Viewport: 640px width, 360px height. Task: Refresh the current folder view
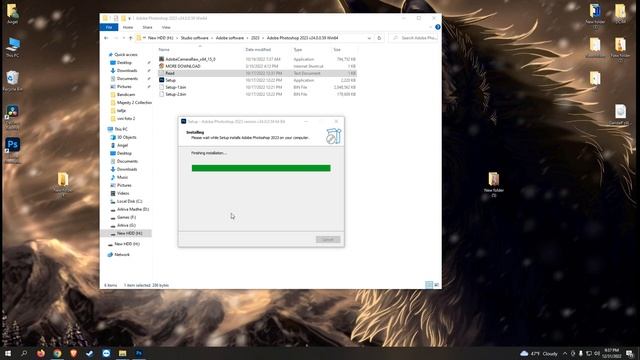click(x=379, y=38)
